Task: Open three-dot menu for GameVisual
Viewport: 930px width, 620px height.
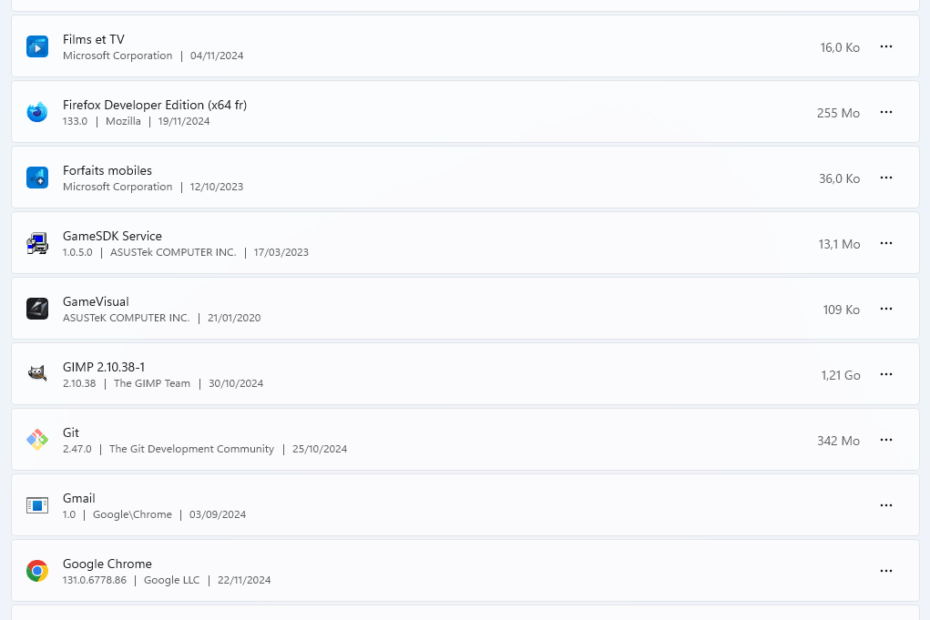Action: click(886, 309)
